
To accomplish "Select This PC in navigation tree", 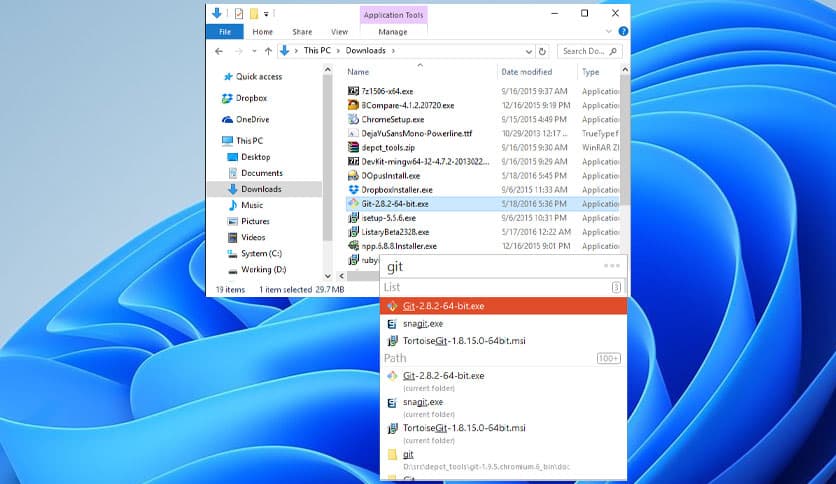I will (250, 141).
